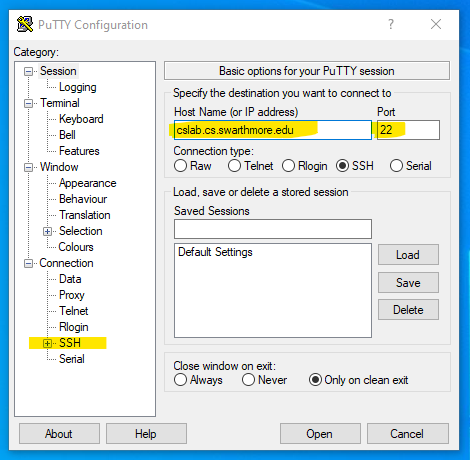470x460 pixels.
Task: Click the Cancel button
Action: tap(408, 434)
